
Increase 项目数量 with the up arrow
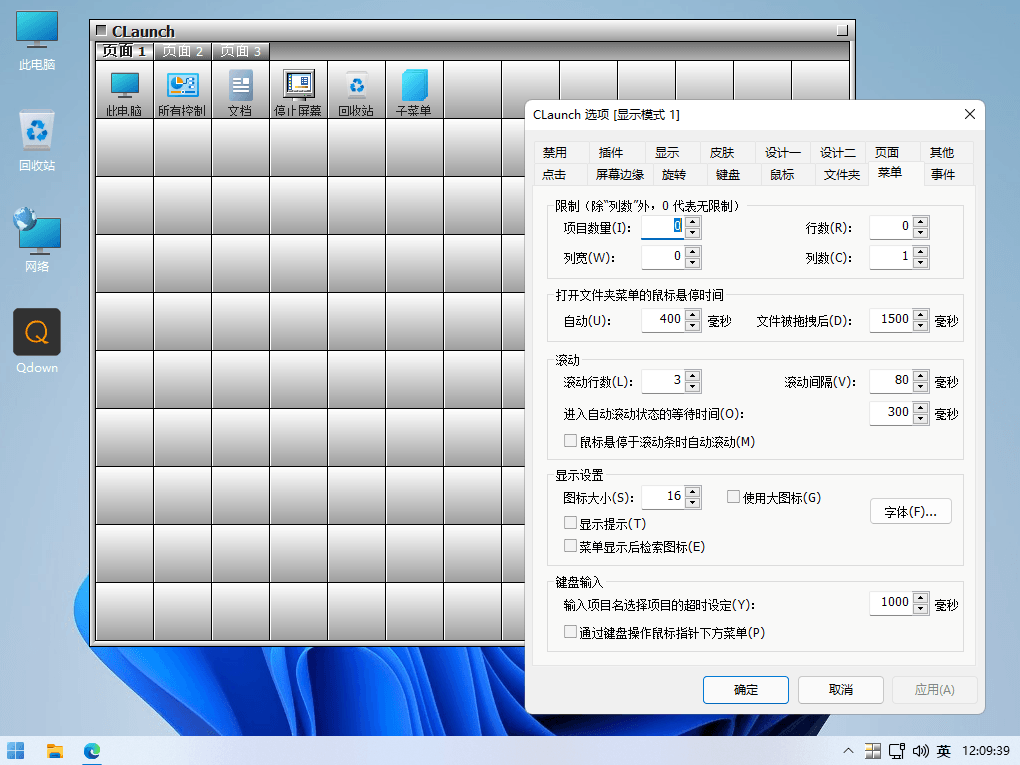coord(693,222)
